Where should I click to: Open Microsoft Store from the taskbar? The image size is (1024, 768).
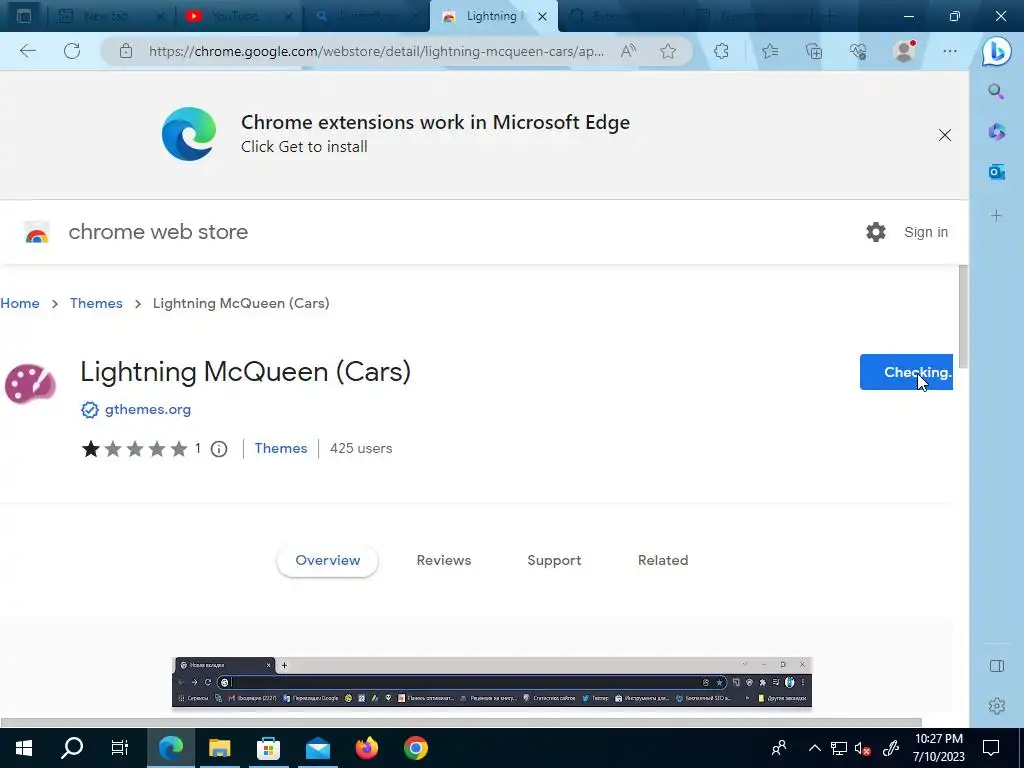coord(268,748)
